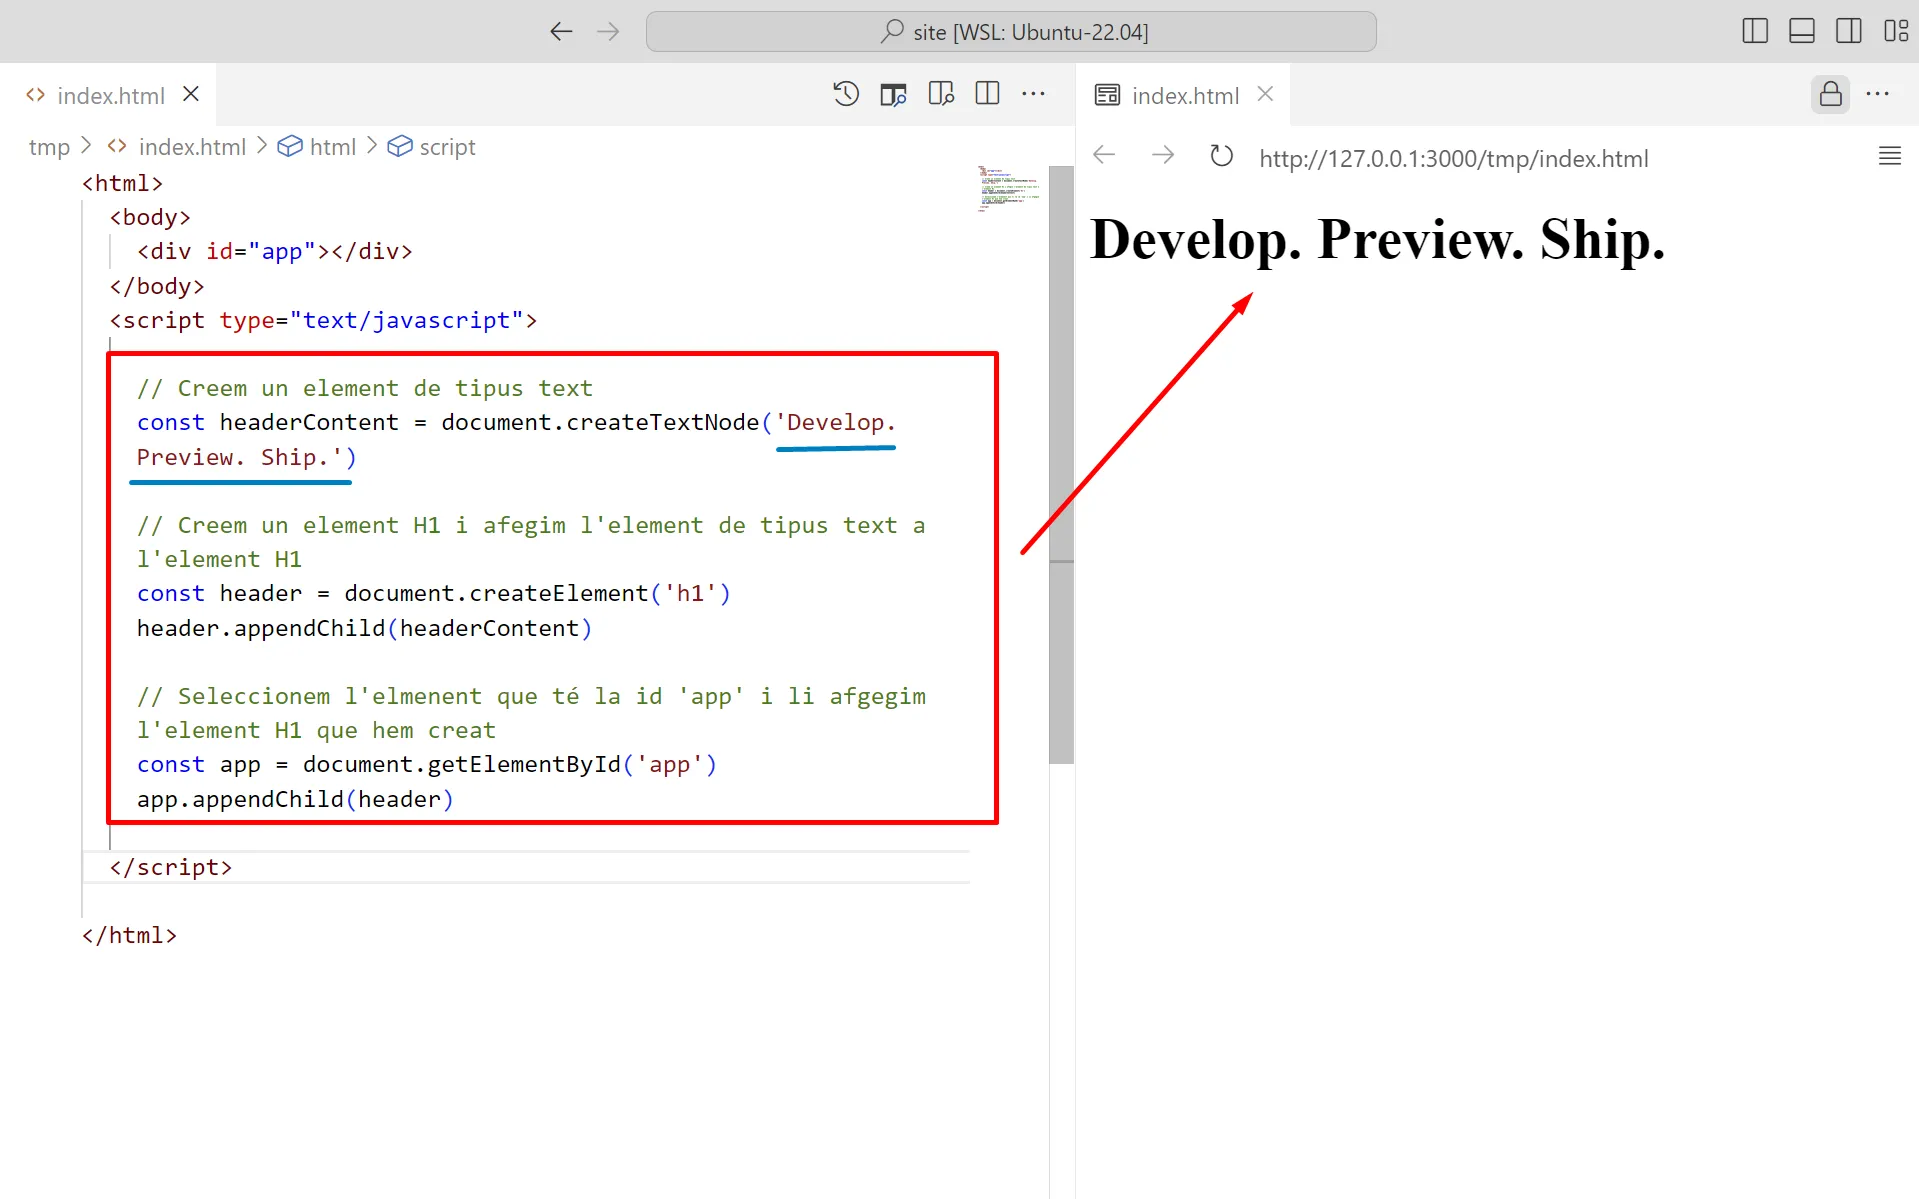This screenshot has height=1199, width=1919.
Task: Switch to the index.html preview tab
Action: (1184, 96)
